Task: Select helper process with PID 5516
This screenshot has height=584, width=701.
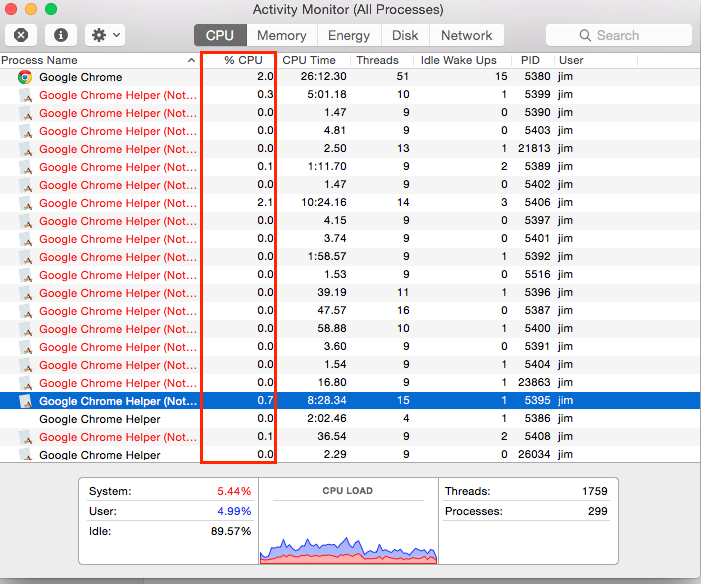Action: 350,275
